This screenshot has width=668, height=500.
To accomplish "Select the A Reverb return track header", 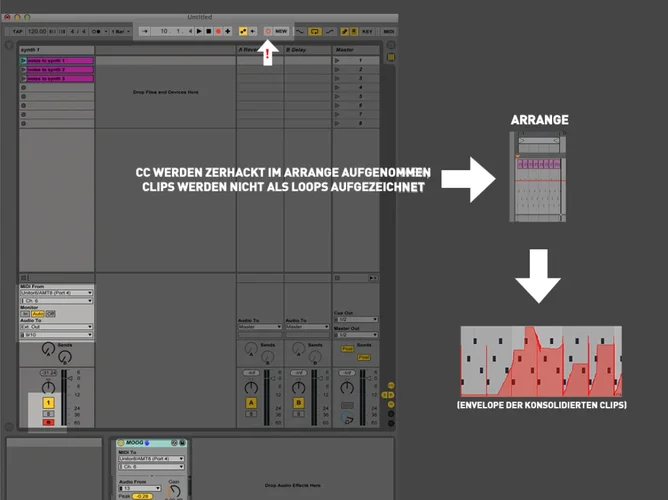I will point(260,50).
